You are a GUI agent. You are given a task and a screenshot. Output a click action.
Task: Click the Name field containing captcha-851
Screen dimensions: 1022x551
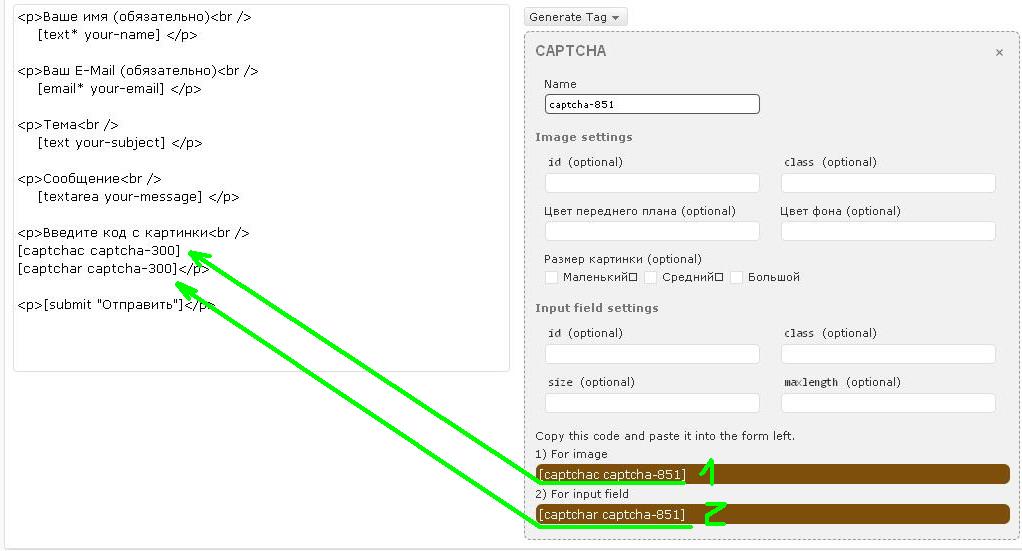(x=652, y=104)
